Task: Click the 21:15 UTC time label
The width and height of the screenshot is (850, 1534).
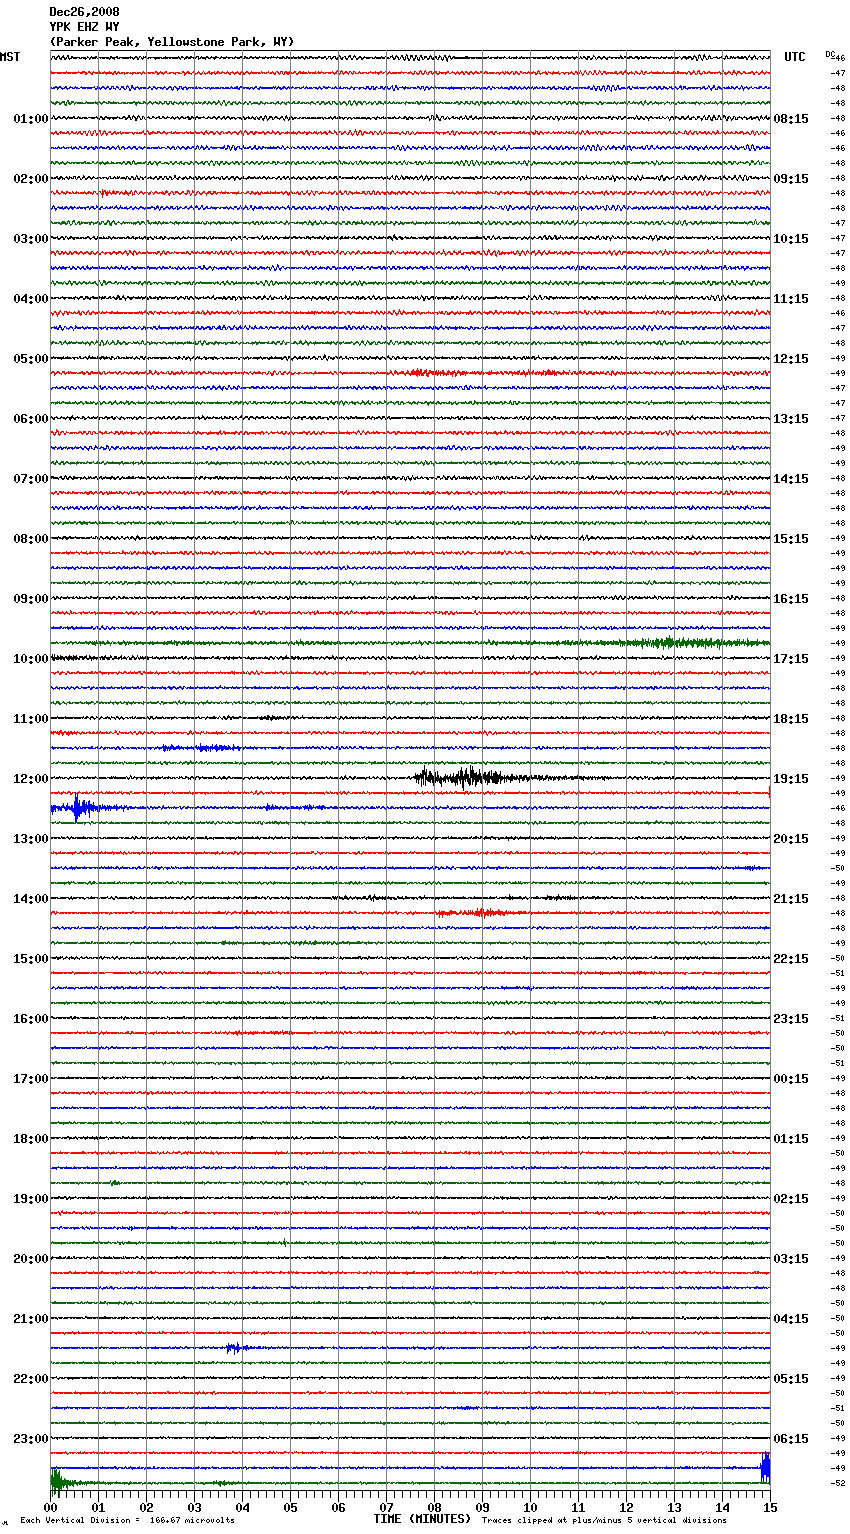Action: 791,899
